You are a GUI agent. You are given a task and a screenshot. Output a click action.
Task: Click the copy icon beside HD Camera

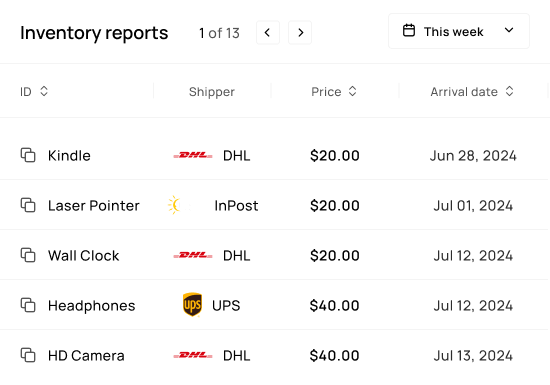click(28, 355)
